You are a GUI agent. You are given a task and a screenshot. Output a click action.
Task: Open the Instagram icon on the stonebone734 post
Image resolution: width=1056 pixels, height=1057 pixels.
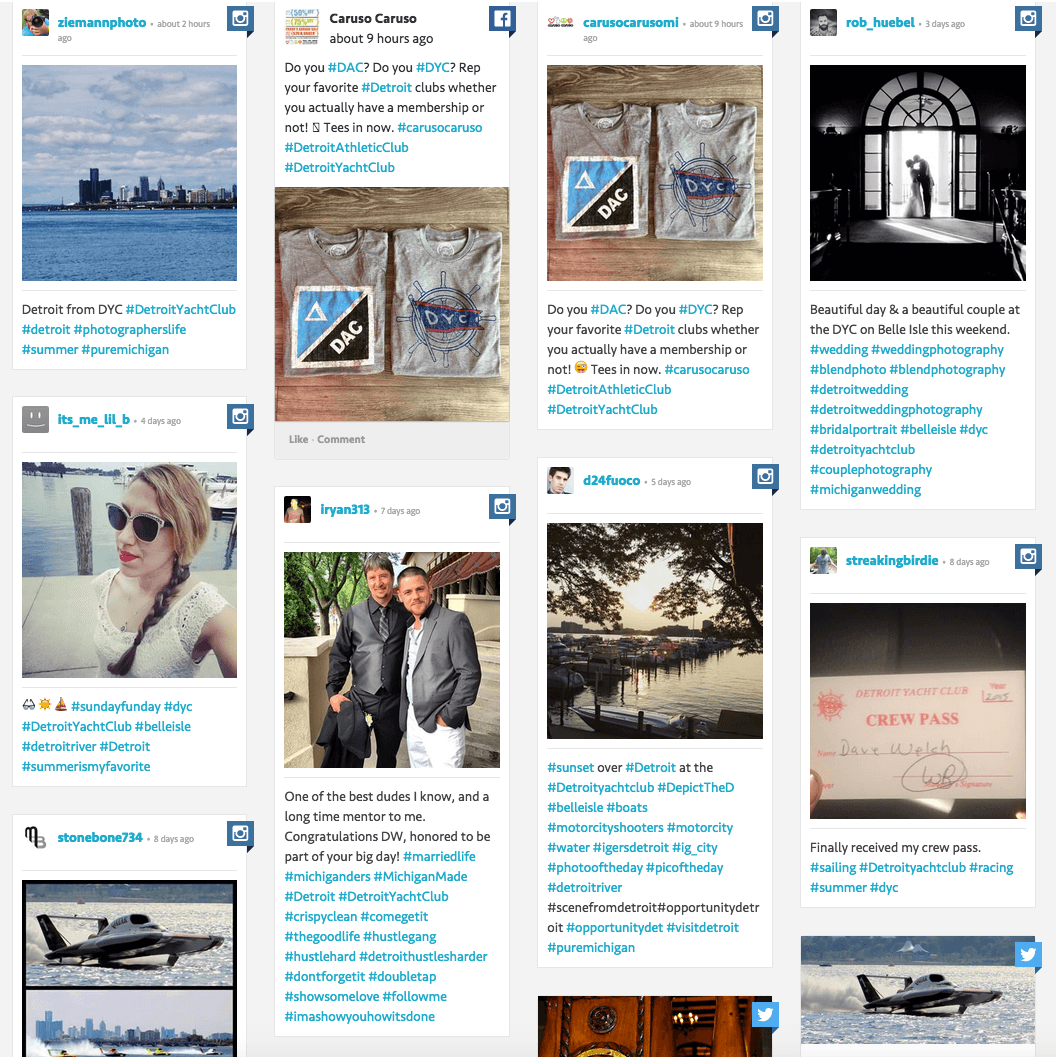tap(240, 833)
